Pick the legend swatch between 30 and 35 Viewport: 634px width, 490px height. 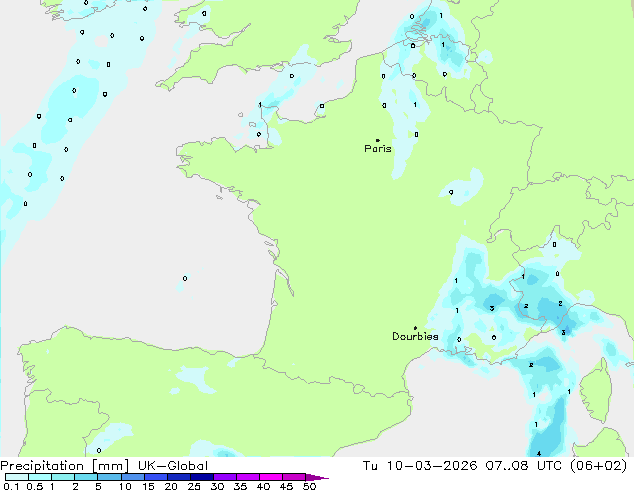pyautogui.click(x=225, y=477)
